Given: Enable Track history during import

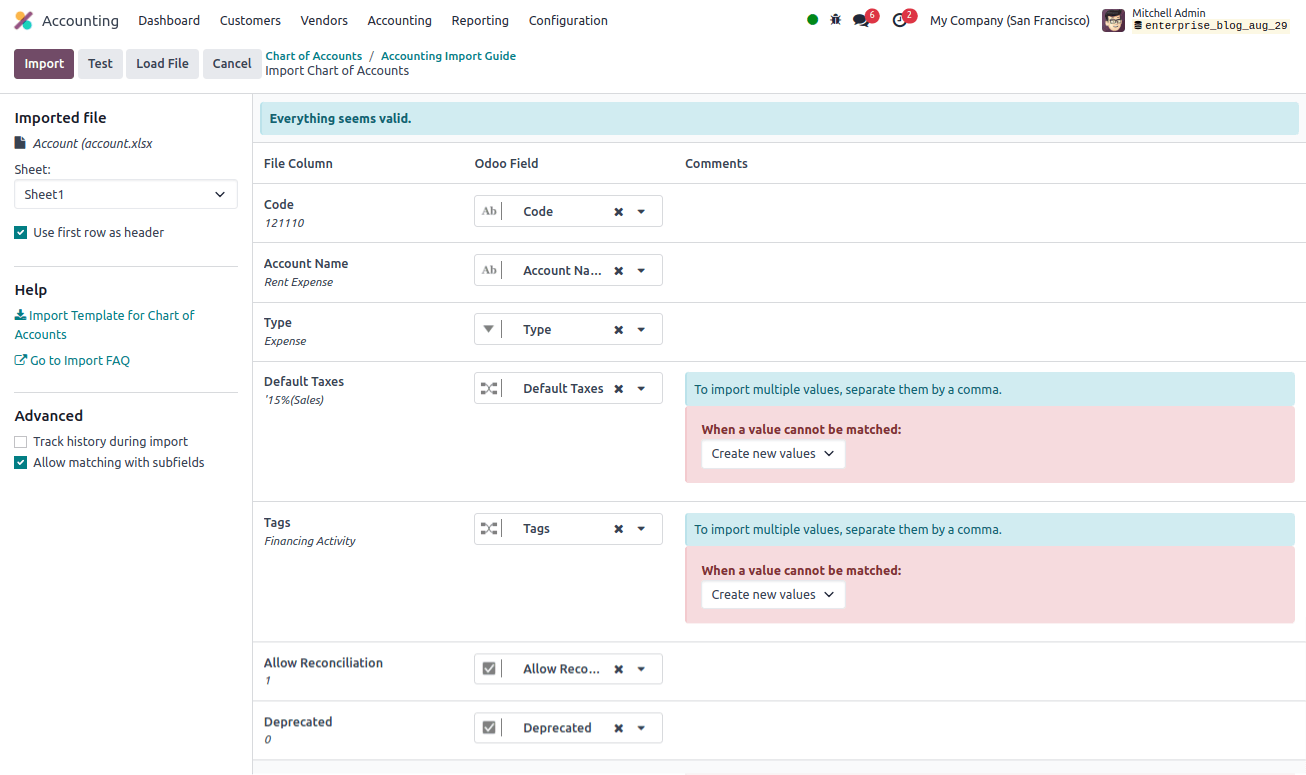Looking at the screenshot, I should point(21,441).
